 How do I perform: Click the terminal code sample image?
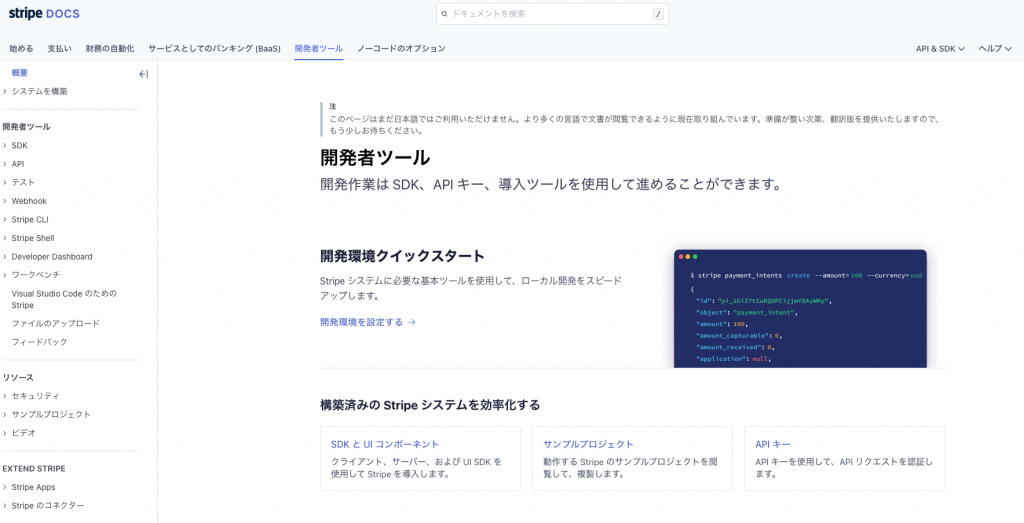(x=800, y=308)
